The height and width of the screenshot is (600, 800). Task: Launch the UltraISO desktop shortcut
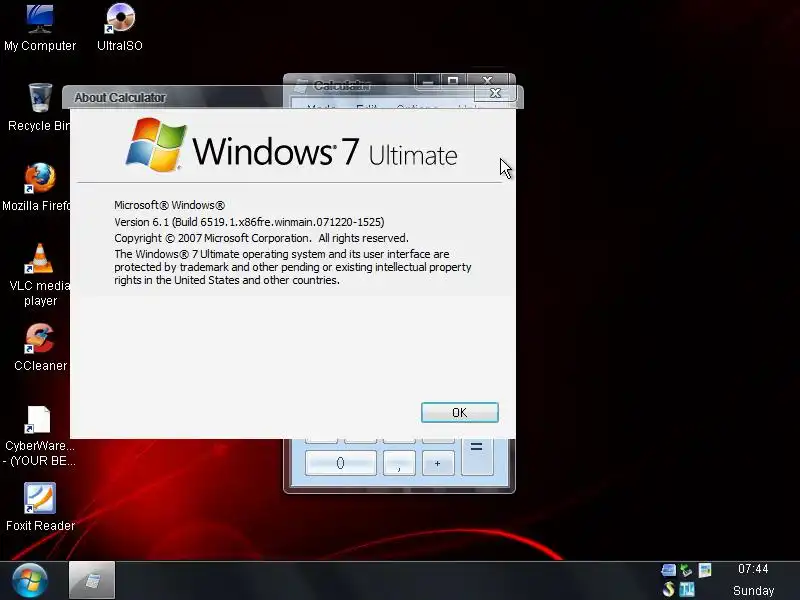coord(120,28)
